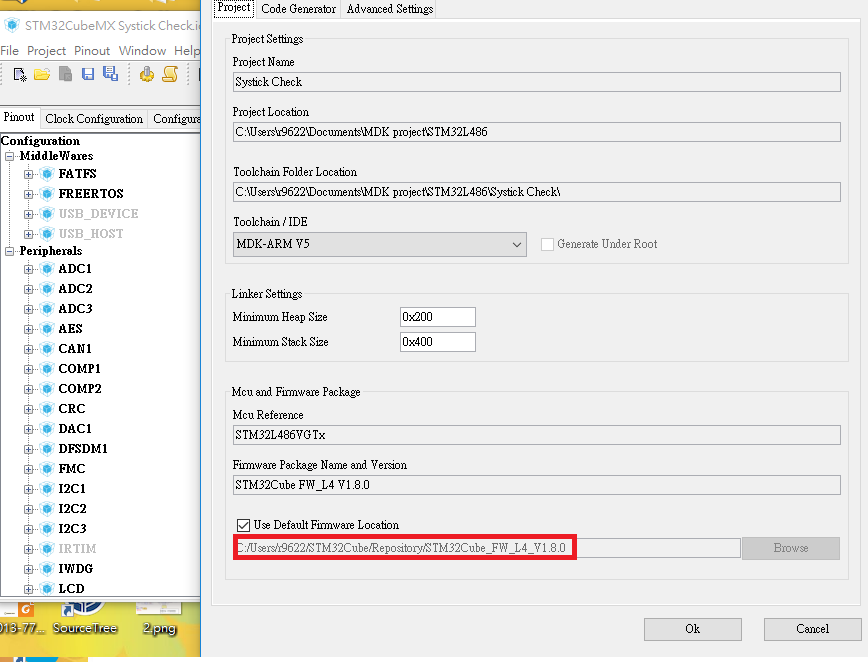Expand the COMP2 tree node
Viewport: 868px width, 662px height.
point(28,389)
